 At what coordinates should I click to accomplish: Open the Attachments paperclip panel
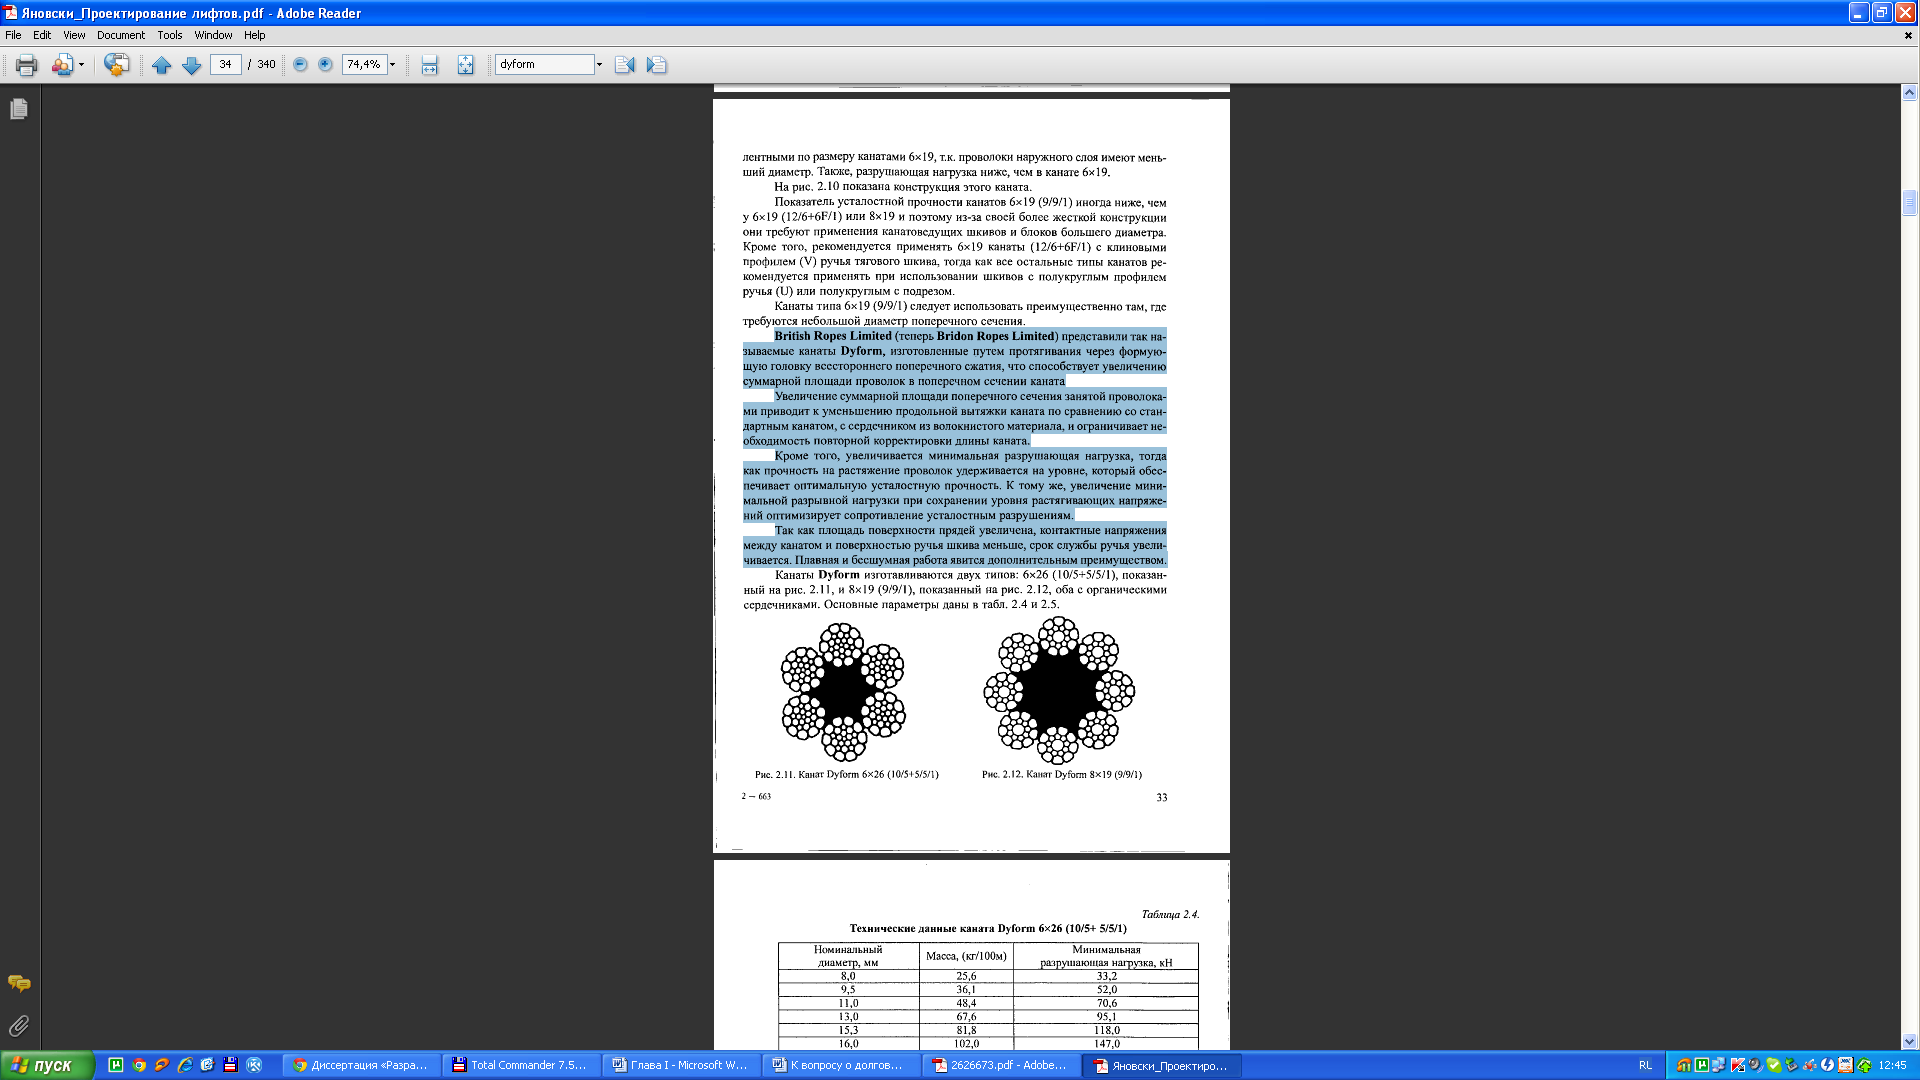coord(19,1026)
